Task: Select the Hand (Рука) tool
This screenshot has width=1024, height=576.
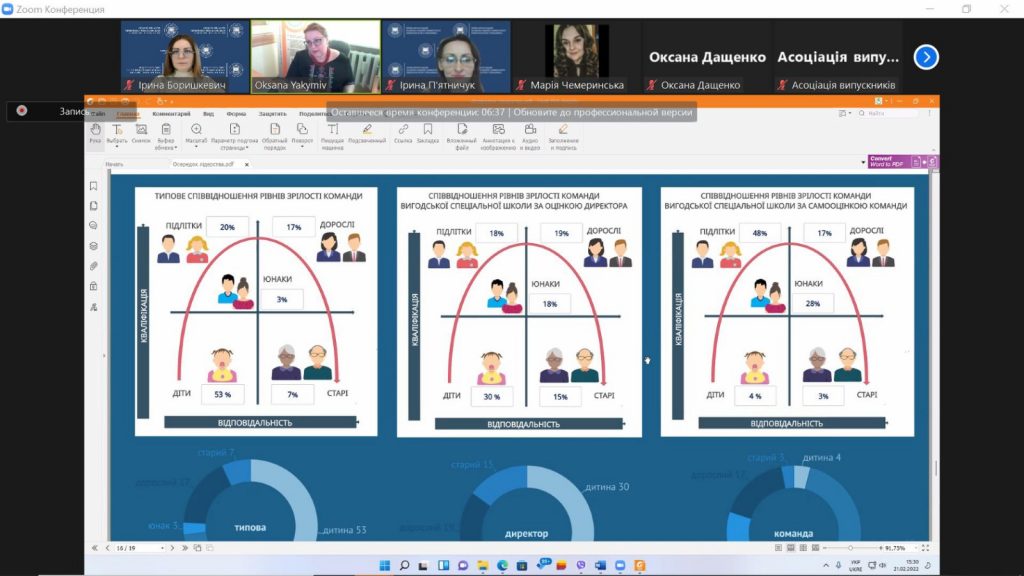Action: [x=95, y=132]
